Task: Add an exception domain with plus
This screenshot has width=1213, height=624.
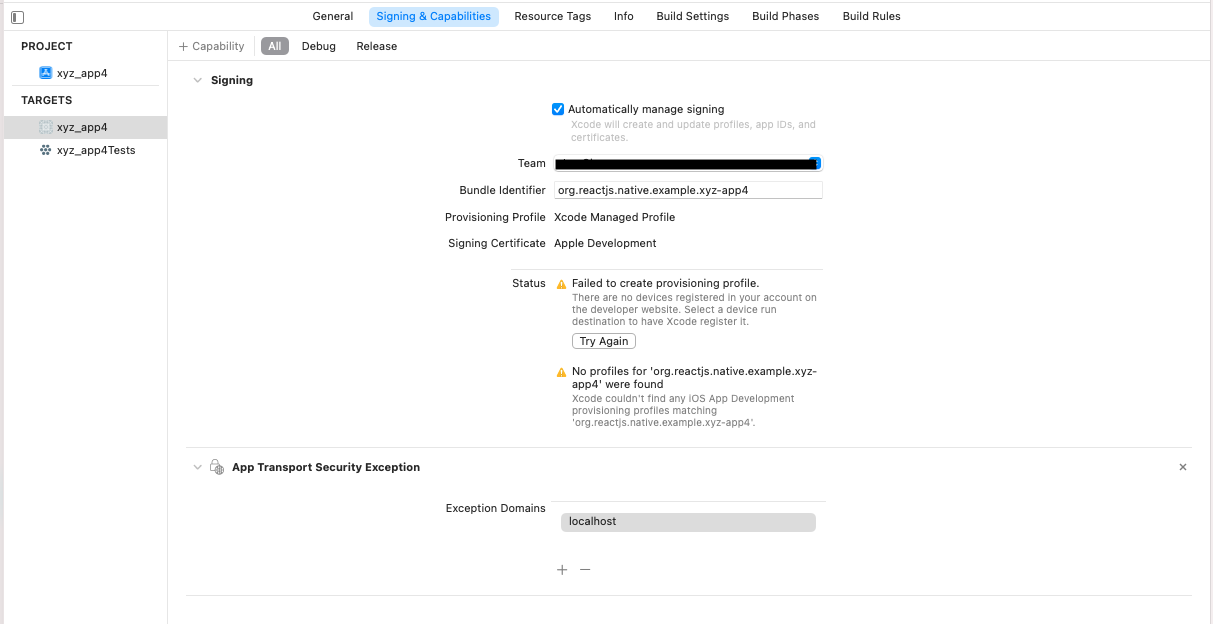Action: click(x=562, y=570)
